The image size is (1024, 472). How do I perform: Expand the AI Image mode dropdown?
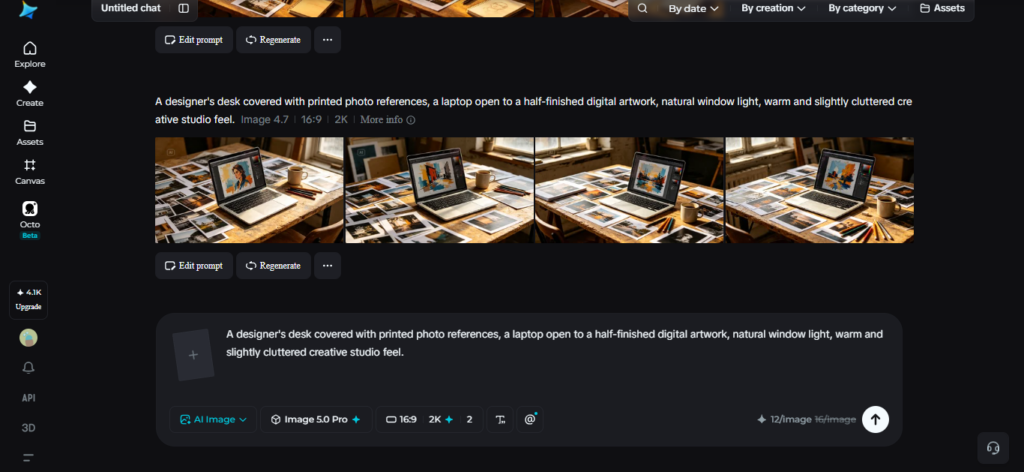click(214, 420)
